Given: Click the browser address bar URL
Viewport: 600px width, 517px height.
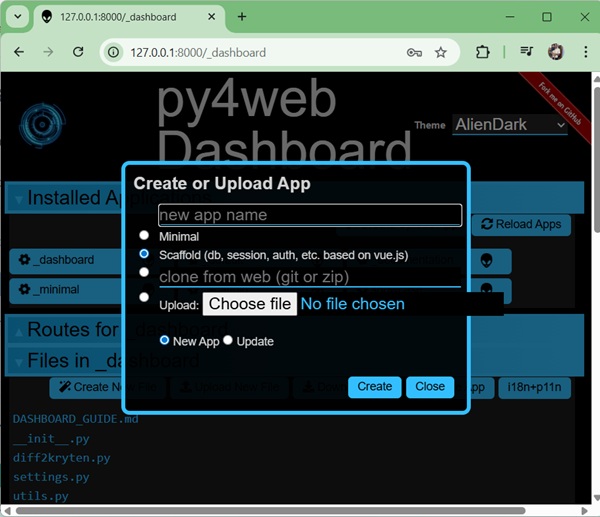Looking at the screenshot, I should (198, 52).
